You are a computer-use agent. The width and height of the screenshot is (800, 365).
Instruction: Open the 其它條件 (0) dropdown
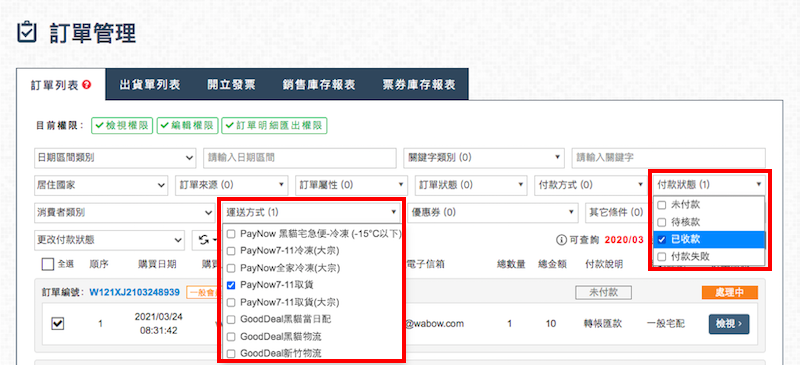pyautogui.click(x=617, y=212)
